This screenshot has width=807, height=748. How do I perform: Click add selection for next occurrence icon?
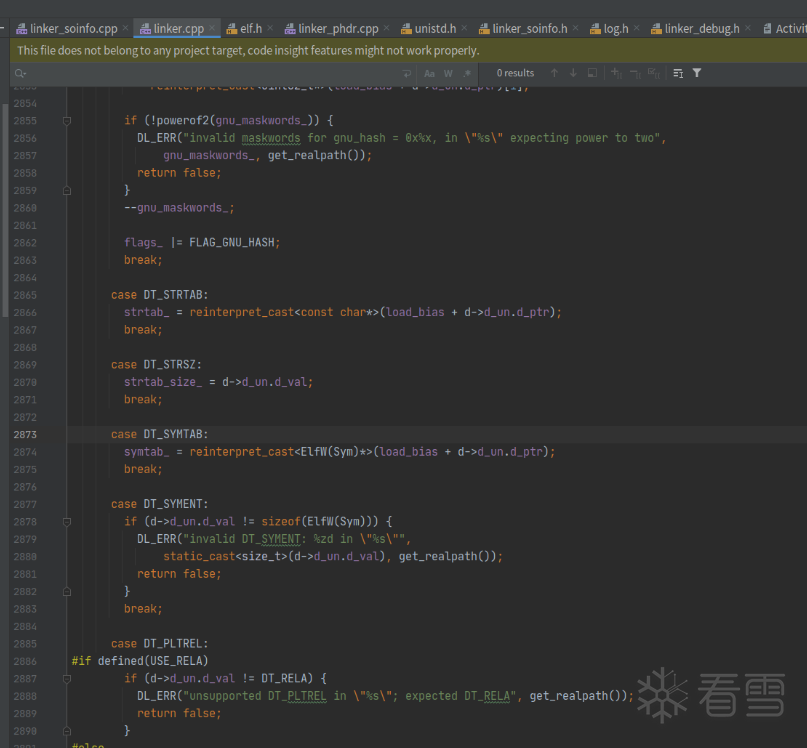pyautogui.click(x=616, y=73)
